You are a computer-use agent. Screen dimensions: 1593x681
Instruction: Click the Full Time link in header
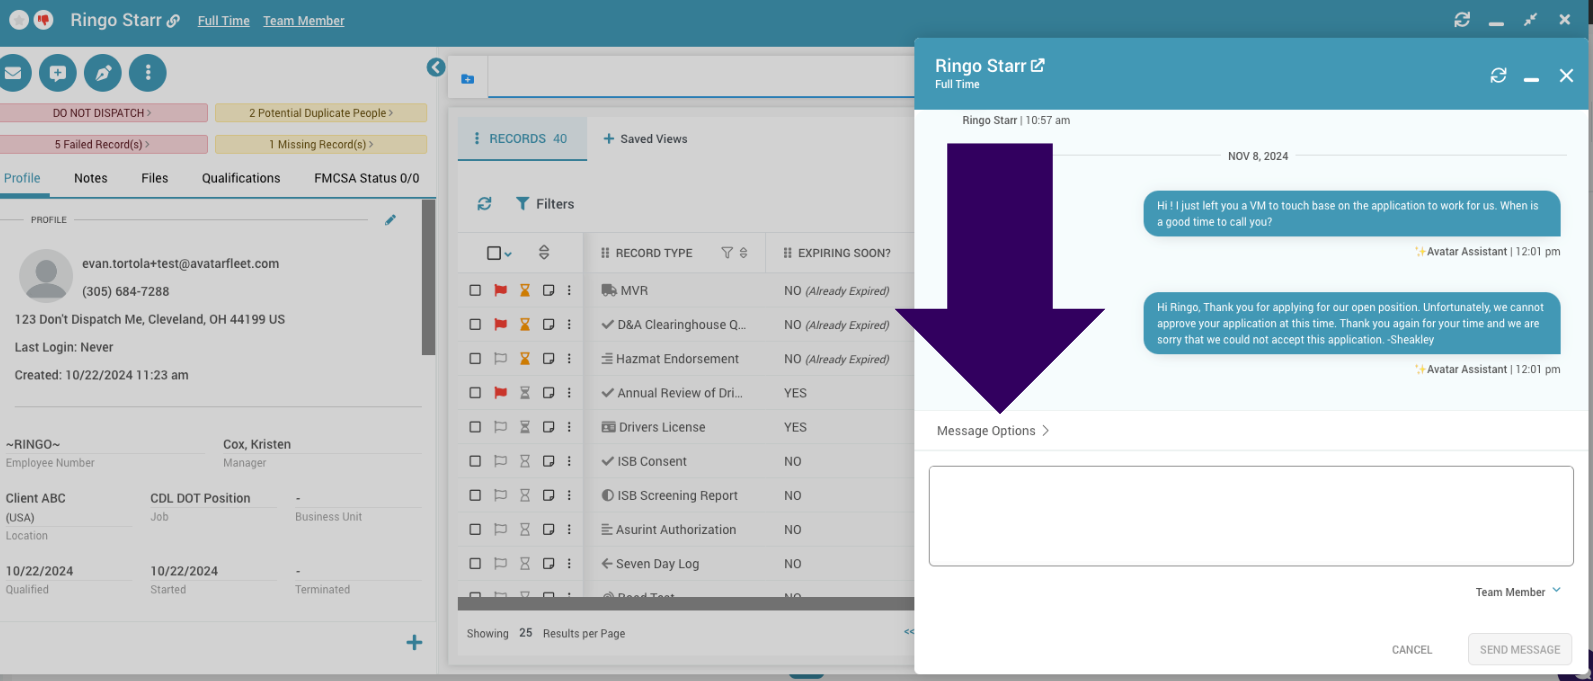coord(224,21)
